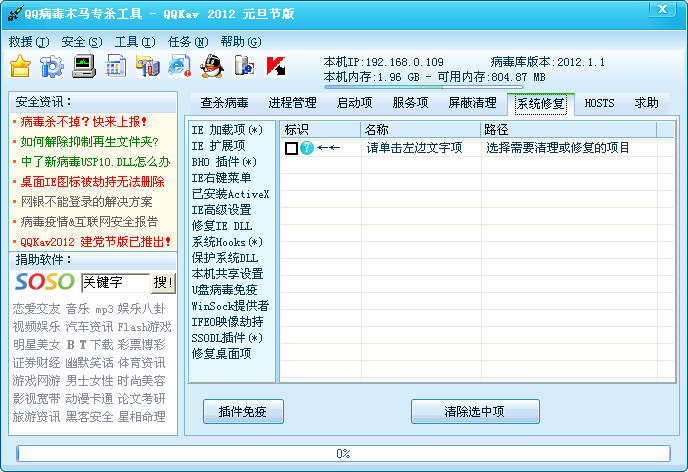The width and height of the screenshot is (688, 472).
Task: Select IE 扩展项 in the repair list
Action: pyautogui.click(x=219, y=146)
